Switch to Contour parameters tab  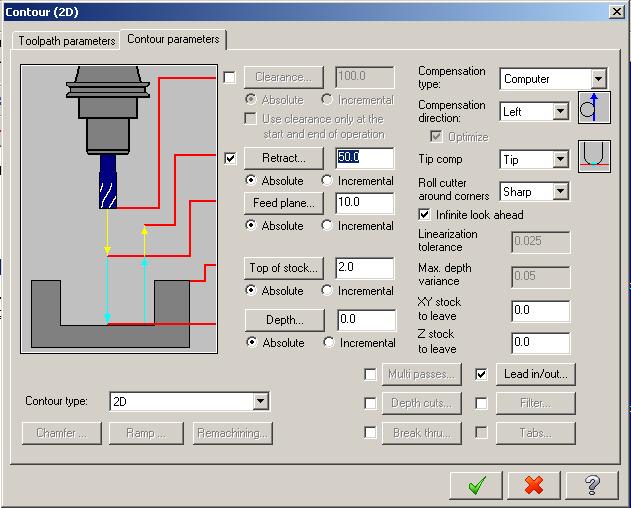coord(173,39)
